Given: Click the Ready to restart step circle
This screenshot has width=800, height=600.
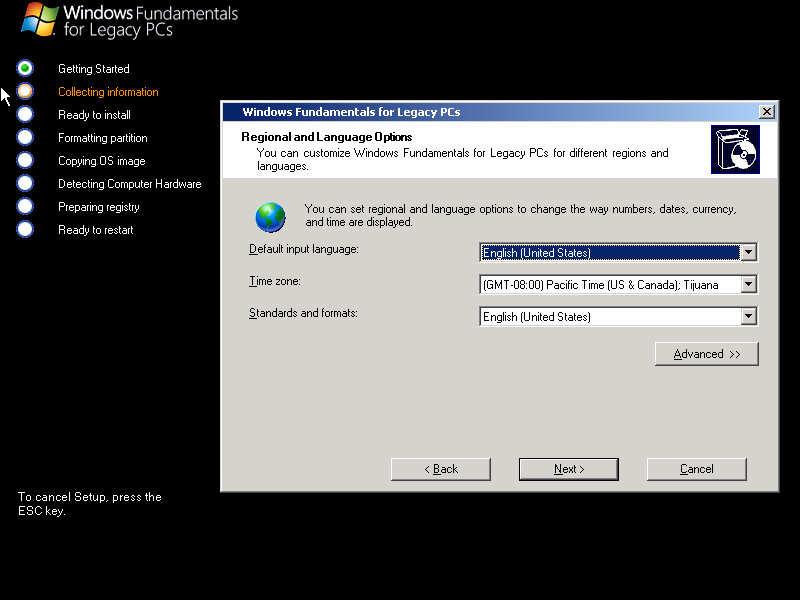Looking at the screenshot, I should point(25,229).
